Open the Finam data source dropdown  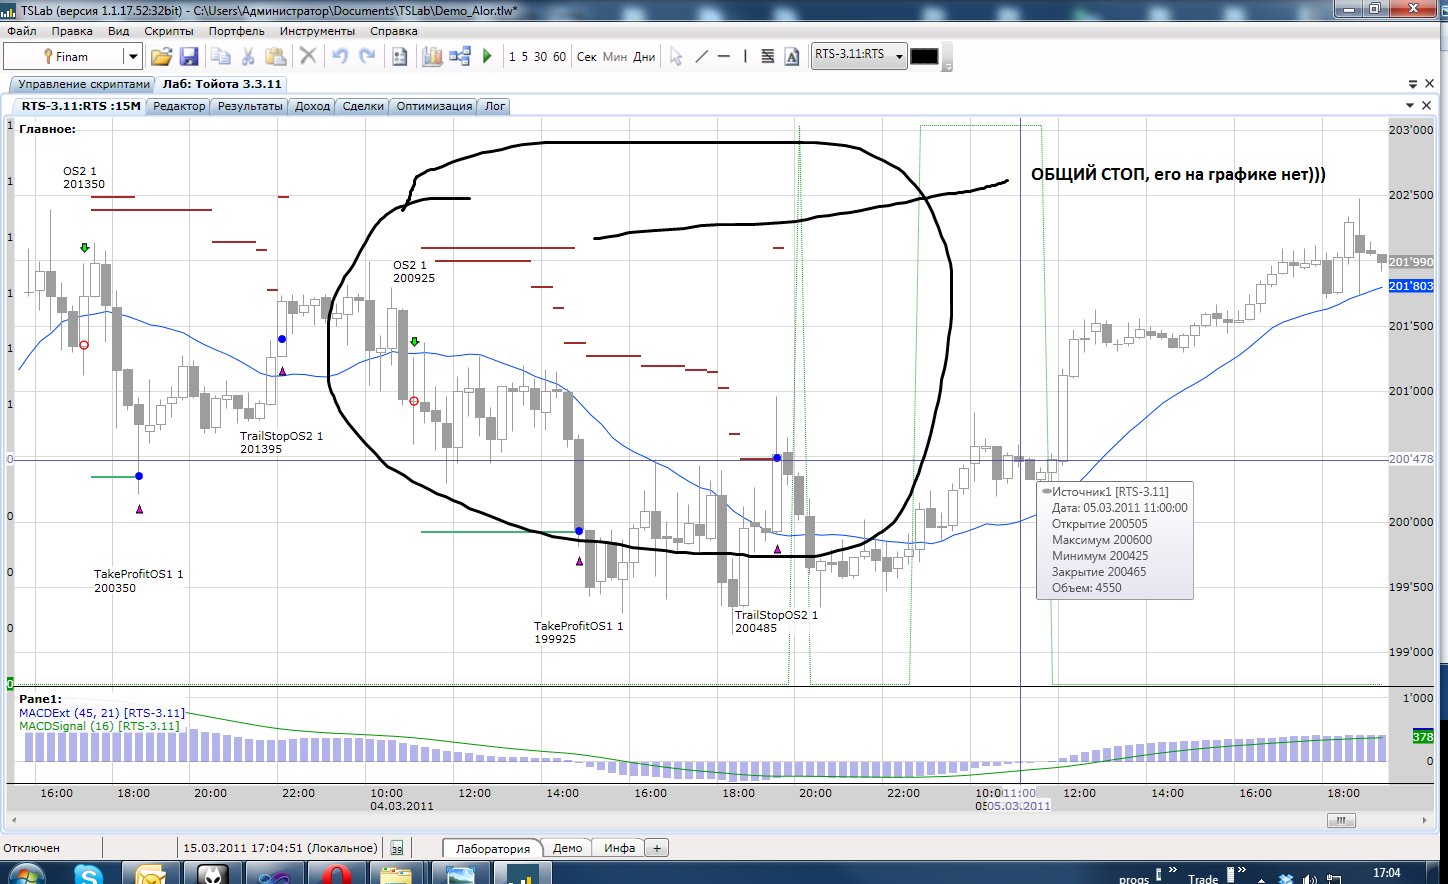click(132, 57)
